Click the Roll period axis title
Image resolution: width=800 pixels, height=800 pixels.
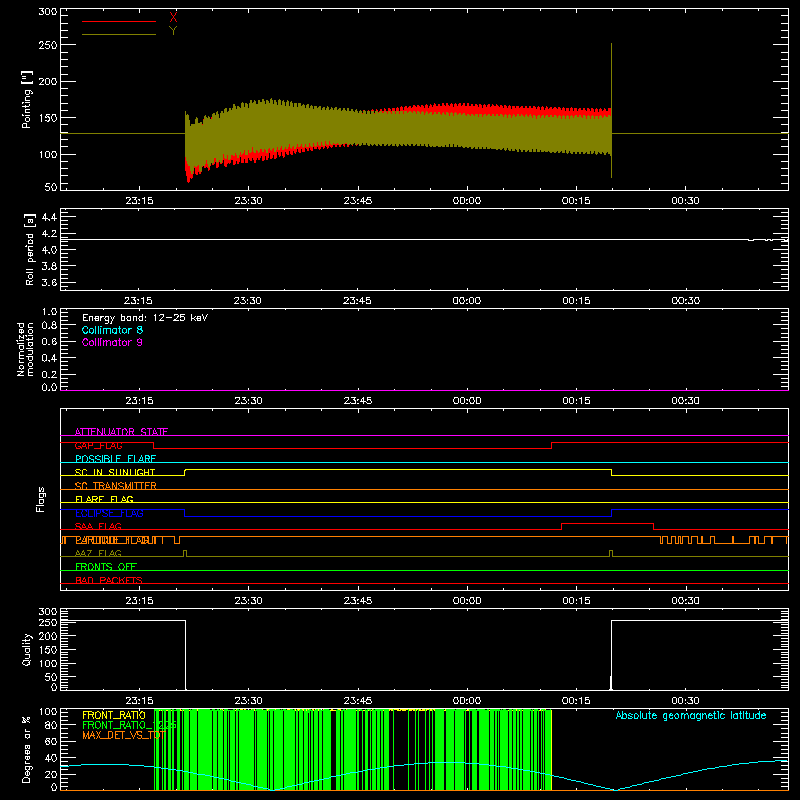[x=30, y=249]
